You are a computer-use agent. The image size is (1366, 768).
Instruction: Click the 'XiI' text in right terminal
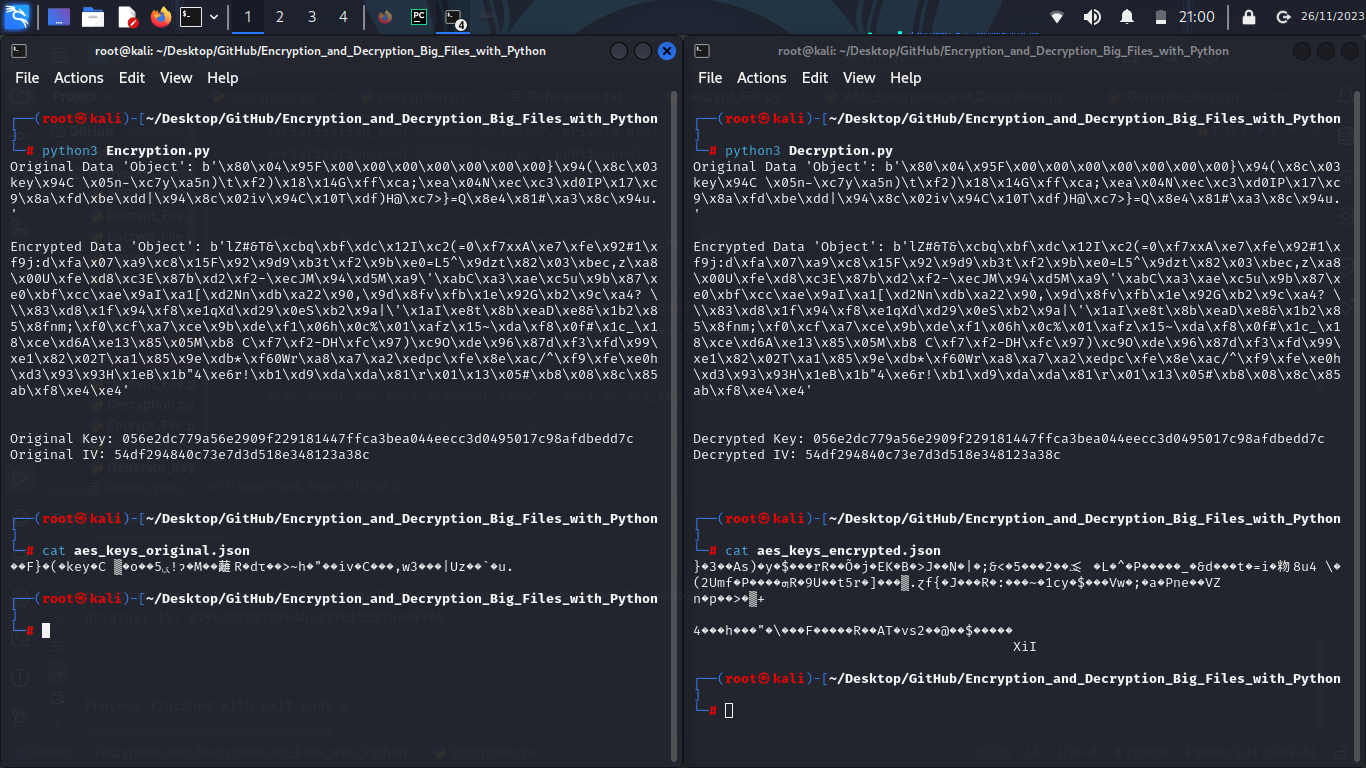pos(1025,647)
